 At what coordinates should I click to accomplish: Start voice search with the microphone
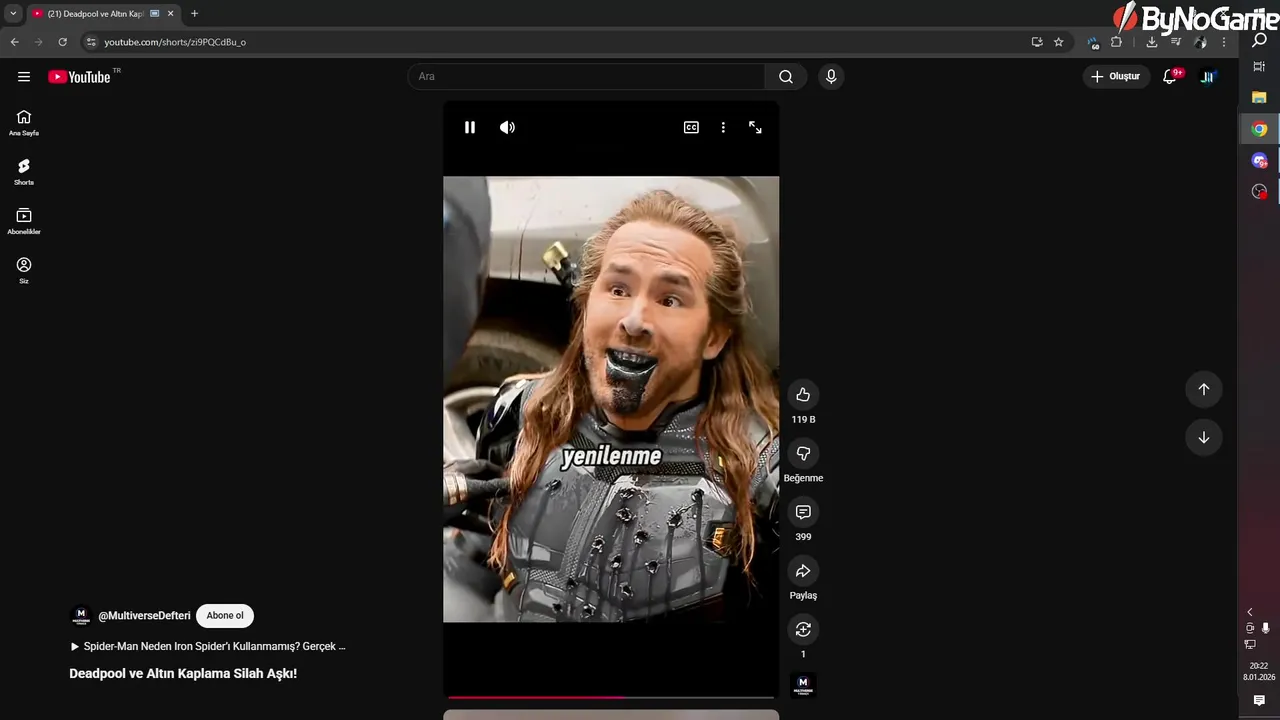(831, 77)
